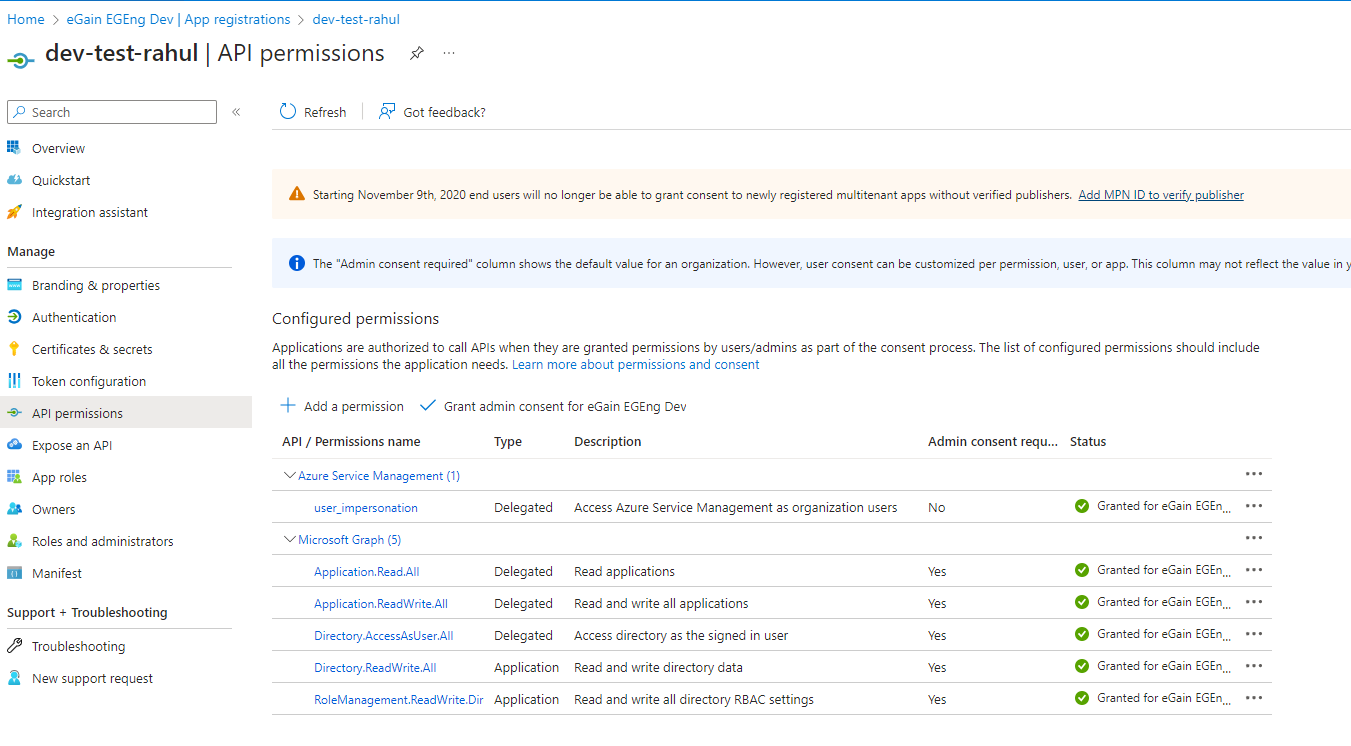
Task: Navigate to App registrations breadcrumb
Action: (178, 19)
